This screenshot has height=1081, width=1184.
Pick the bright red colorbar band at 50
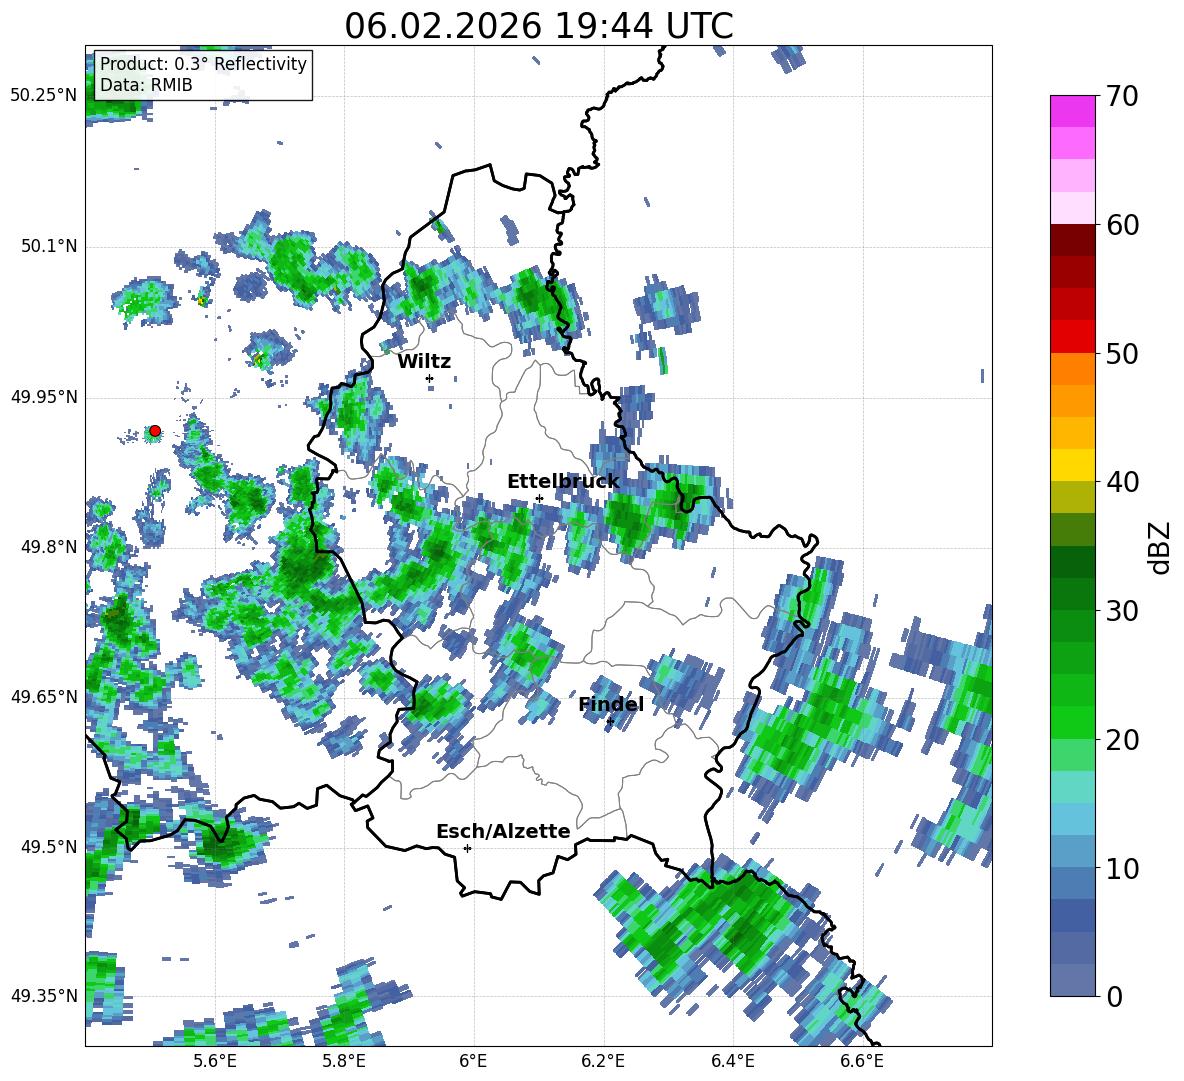click(x=1072, y=337)
